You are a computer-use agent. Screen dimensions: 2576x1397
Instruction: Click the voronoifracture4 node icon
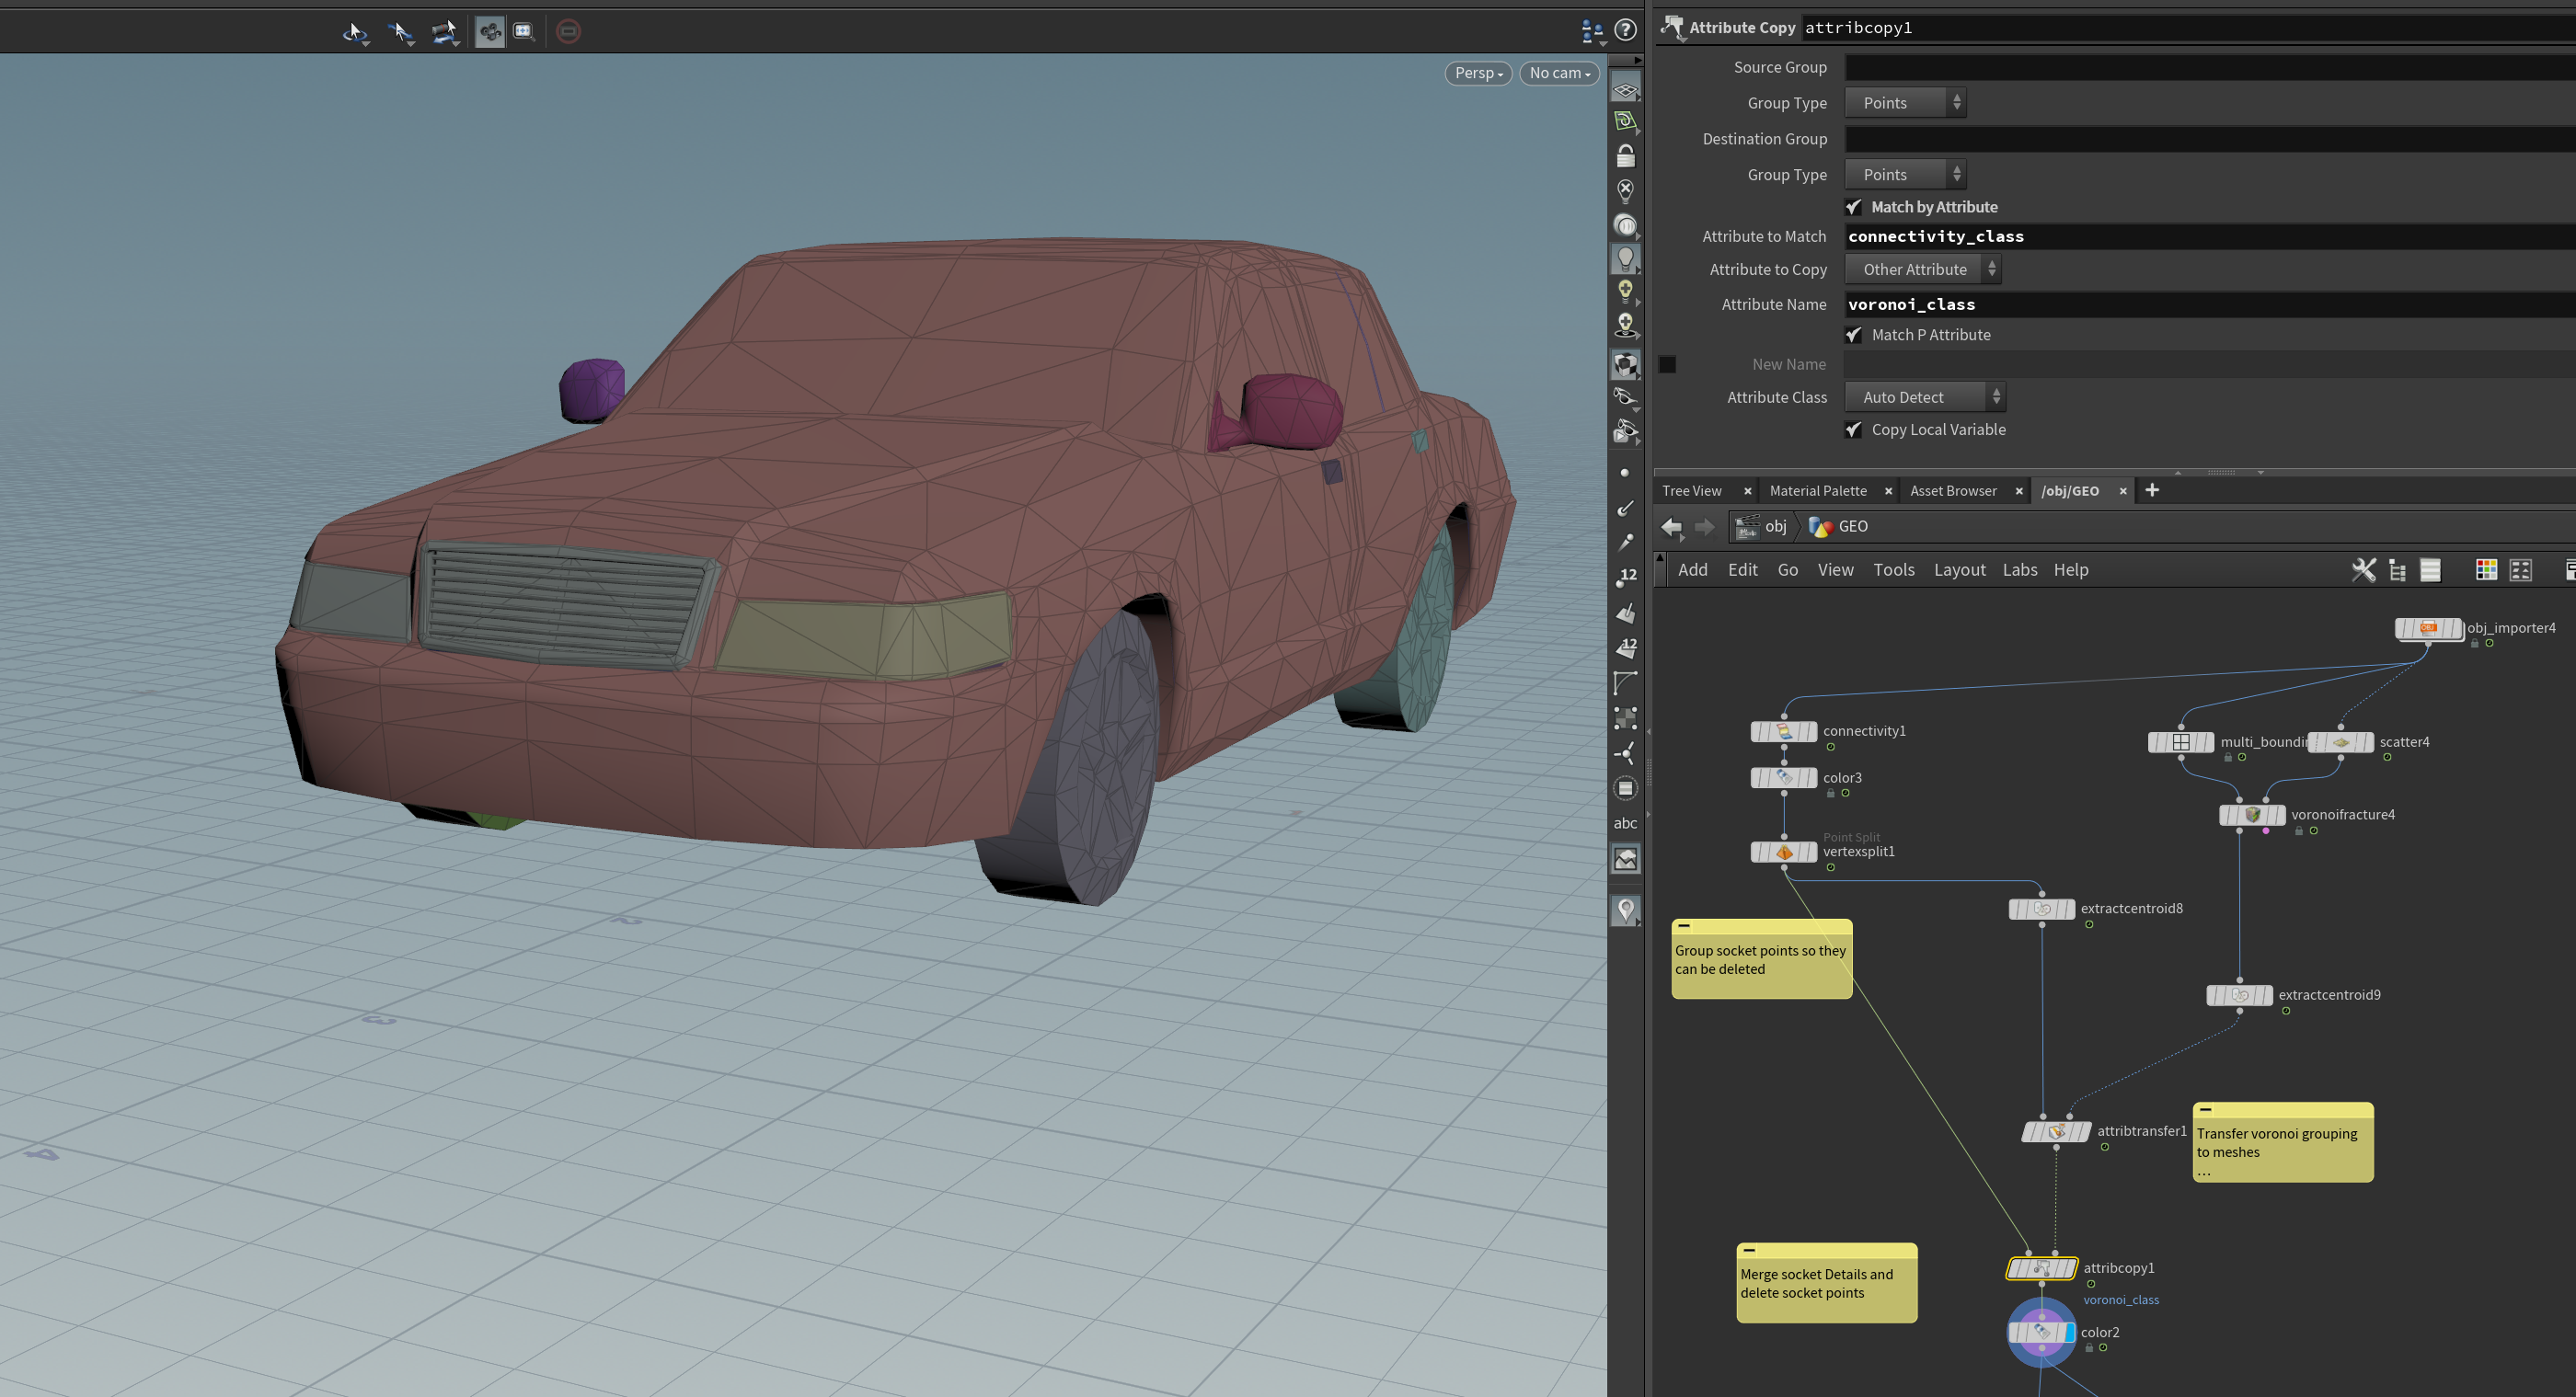pos(2252,815)
